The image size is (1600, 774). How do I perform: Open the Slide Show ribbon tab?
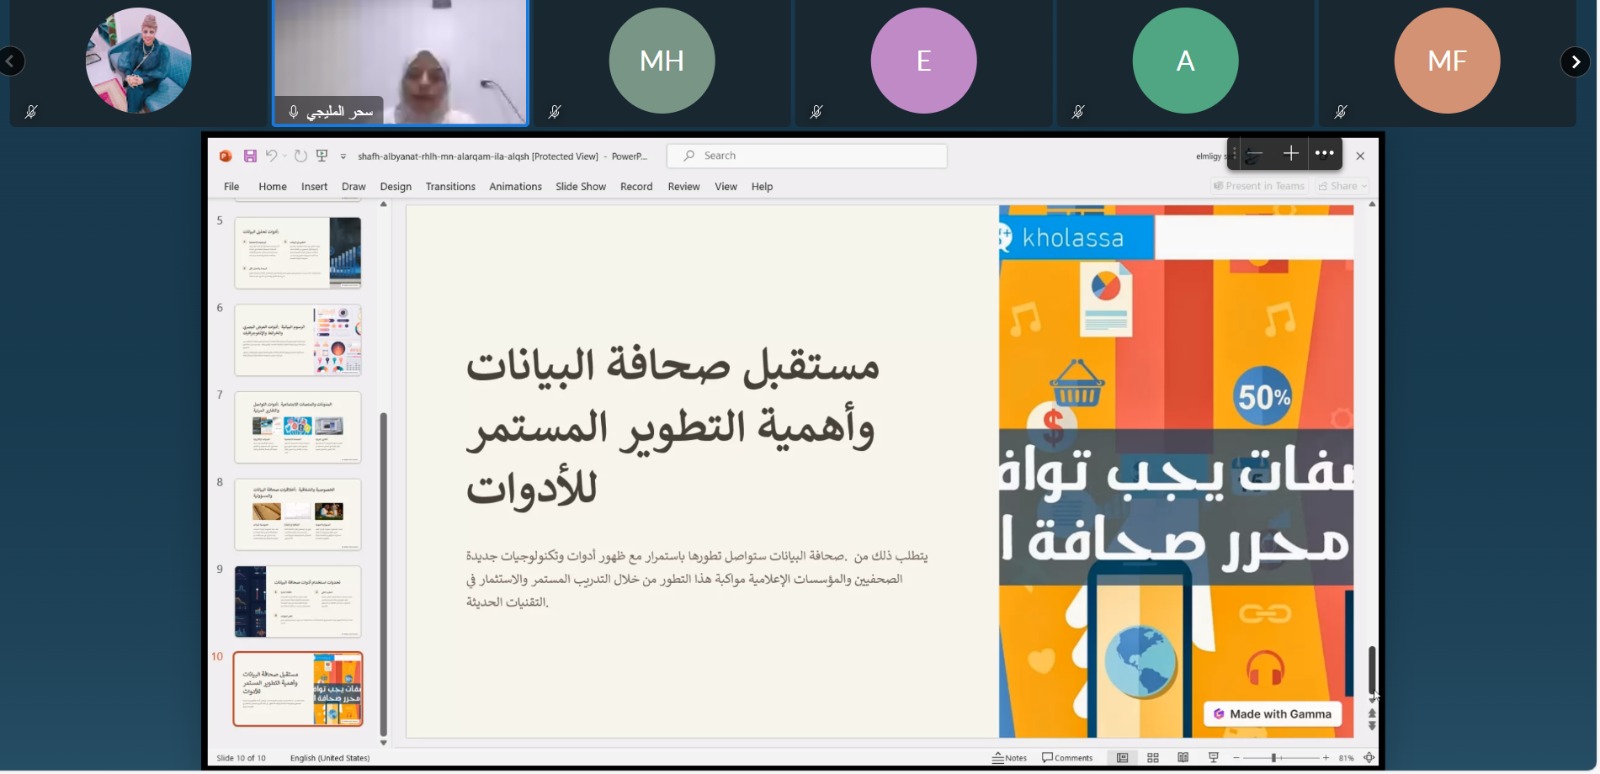click(x=580, y=187)
